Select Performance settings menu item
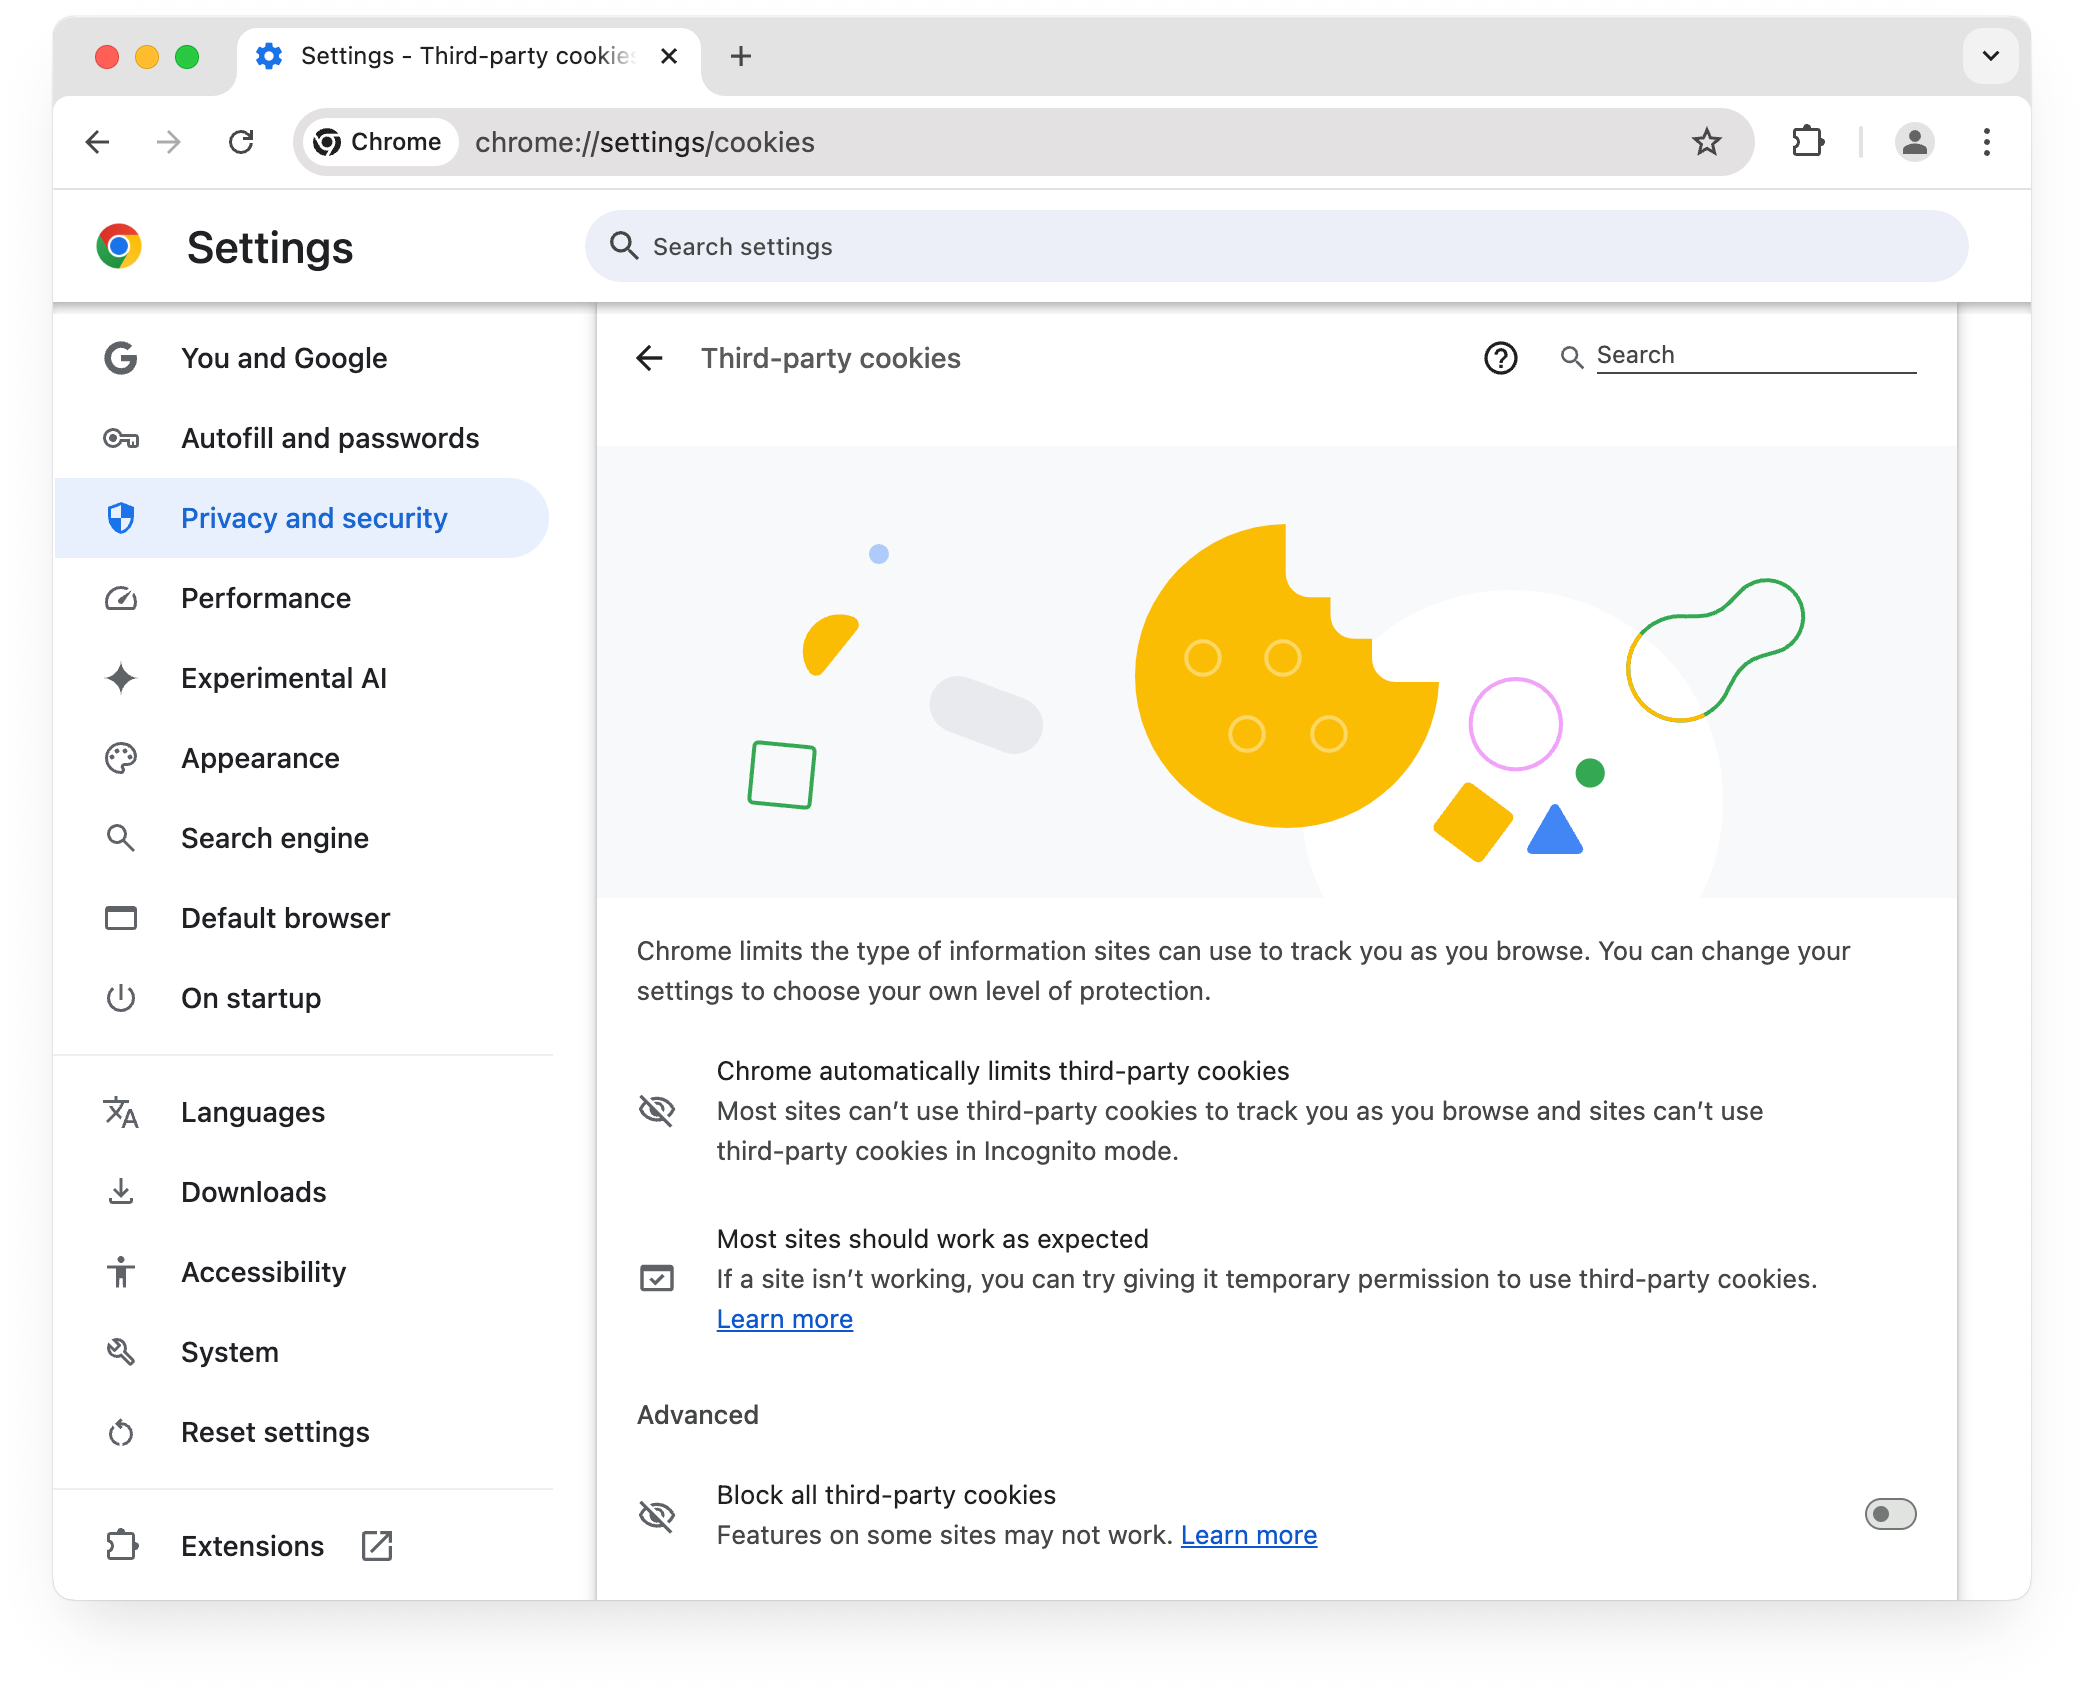The height and width of the screenshot is (1691, 2086). [264, 597]
